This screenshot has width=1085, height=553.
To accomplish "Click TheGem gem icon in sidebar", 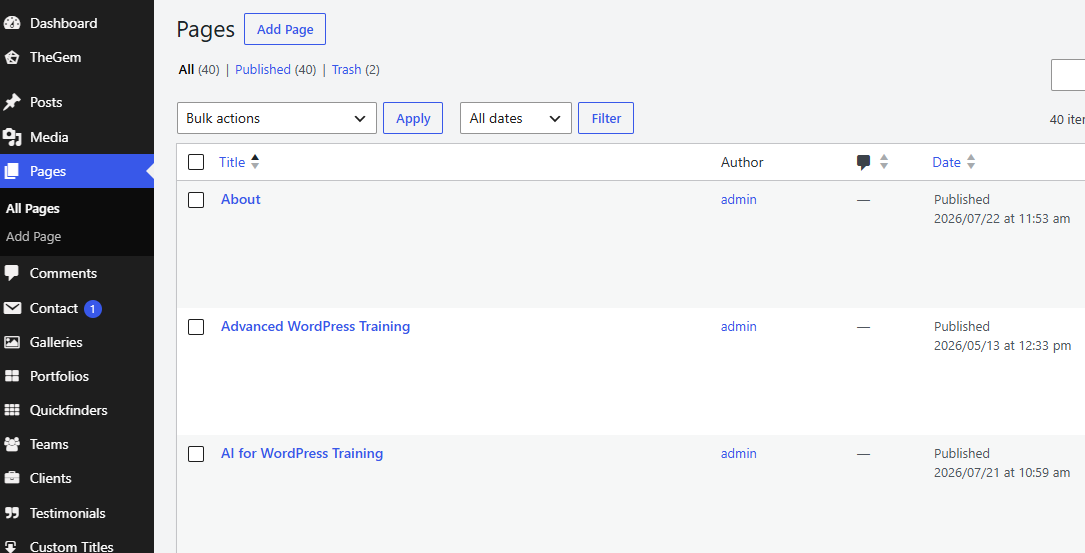I will point(12,57).
